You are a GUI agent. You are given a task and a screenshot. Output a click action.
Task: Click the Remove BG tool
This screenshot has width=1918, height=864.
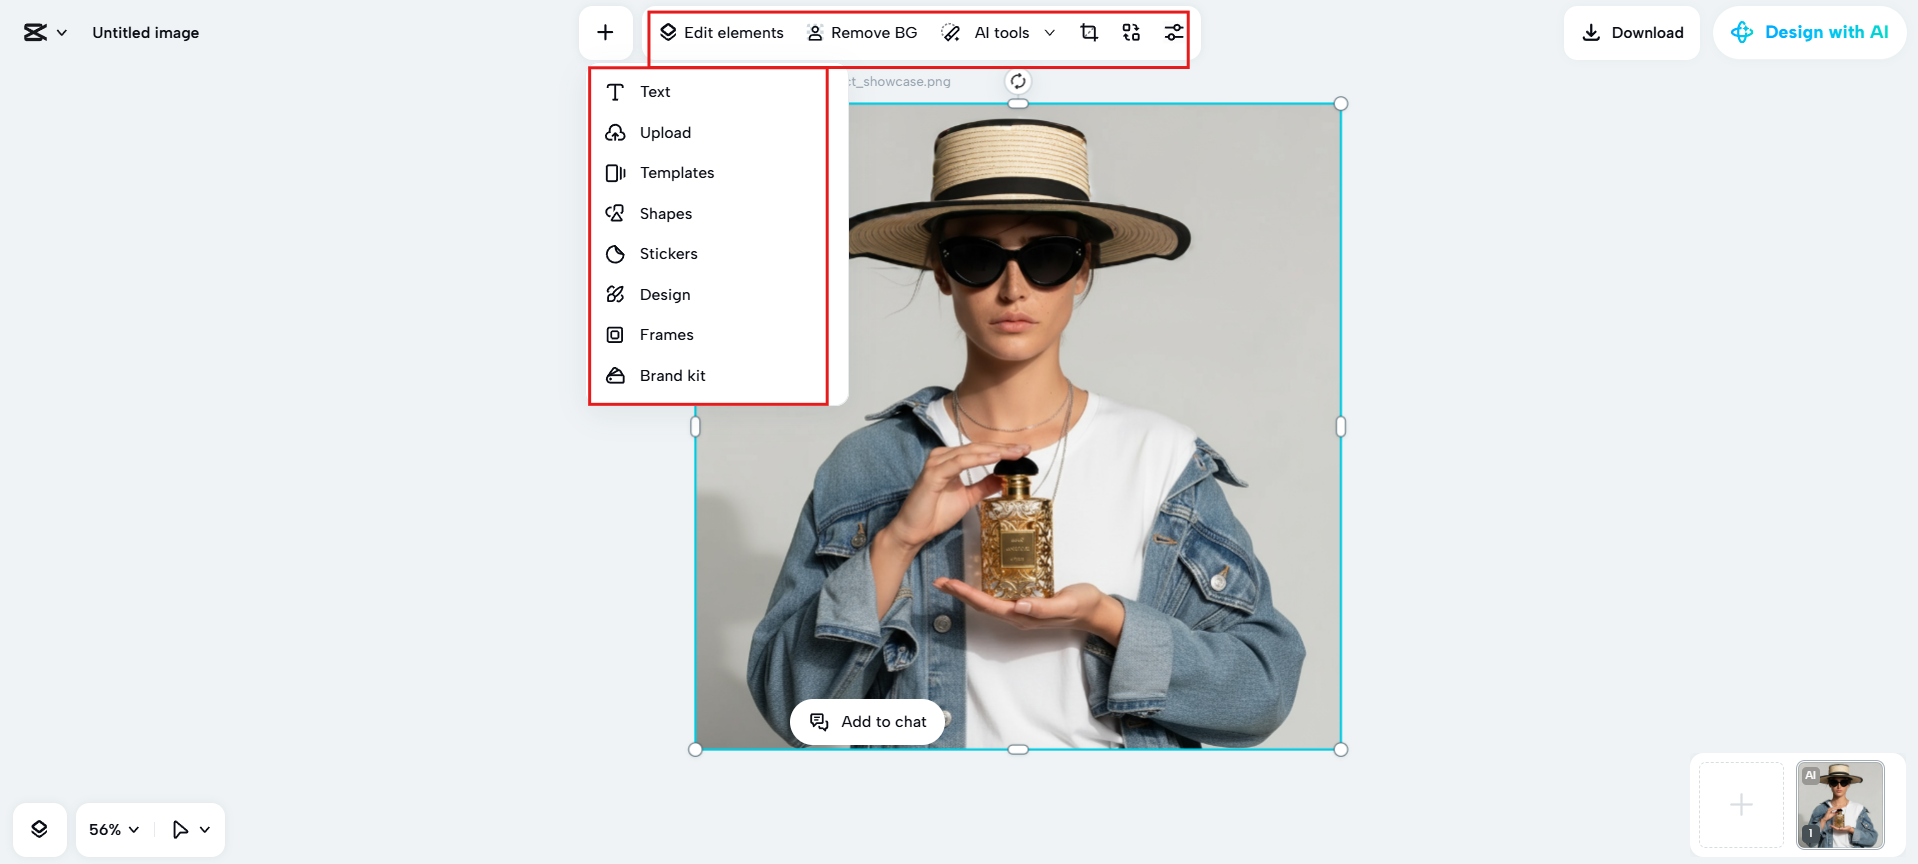pos(862,33)
